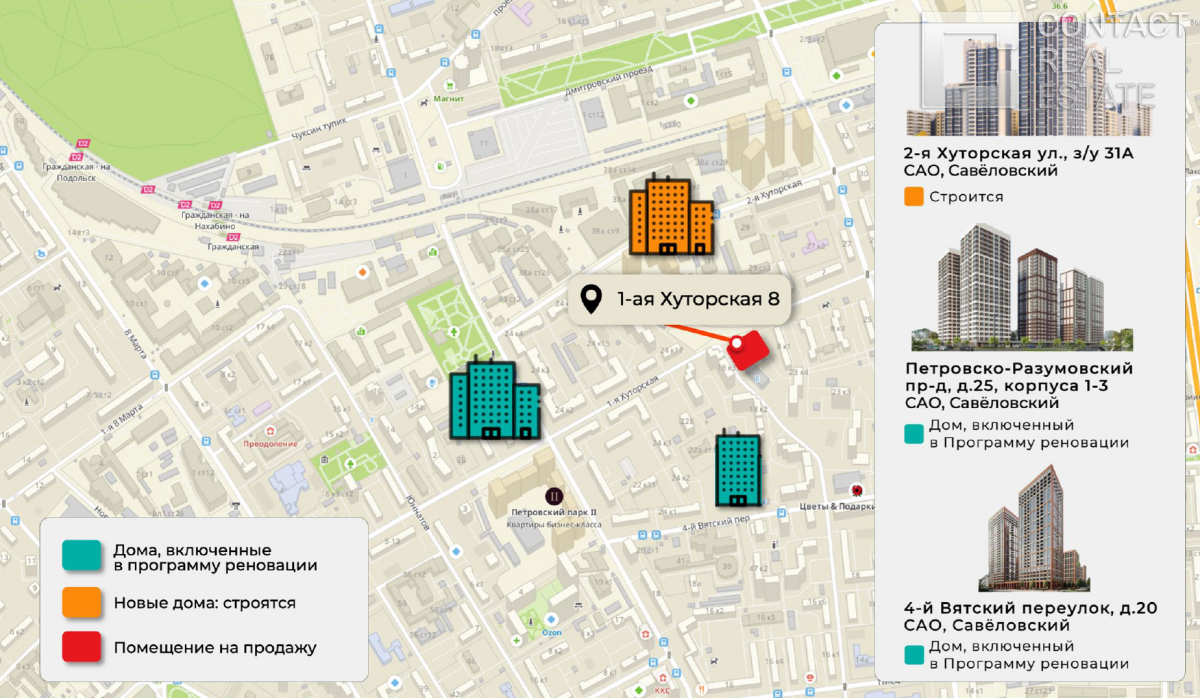Select the large teal renovation building icon
The height and width of the screenshot is (698, 1200).
coord(494,399)
